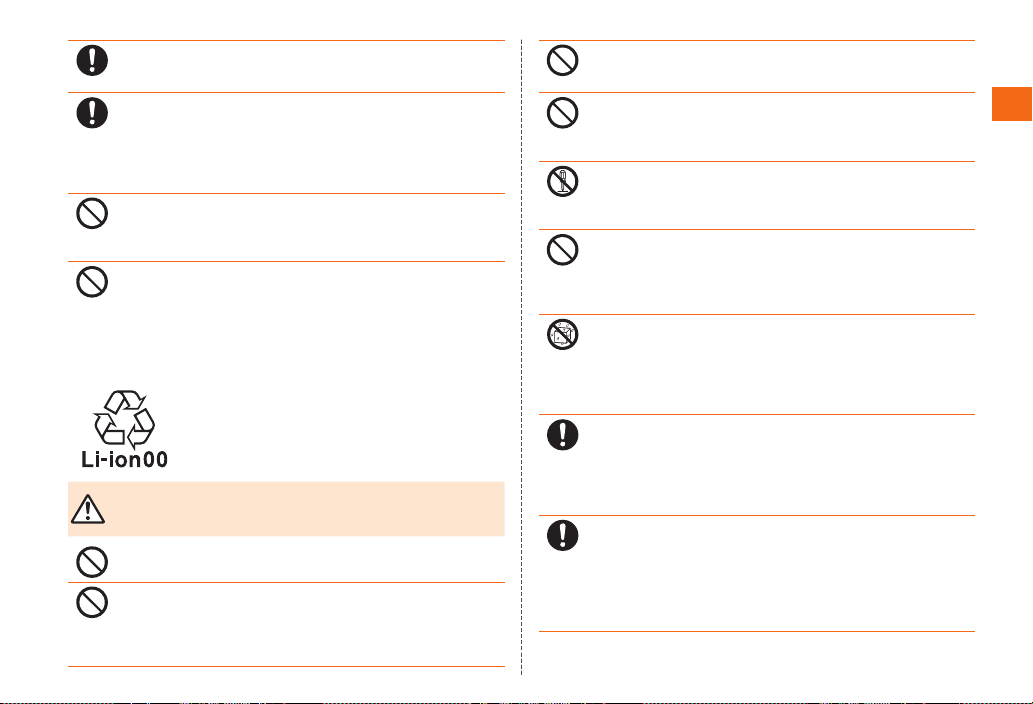Click prohibition icon between disassembly and water icons
The image size is (1033, 704).
[x=563, y=250]
